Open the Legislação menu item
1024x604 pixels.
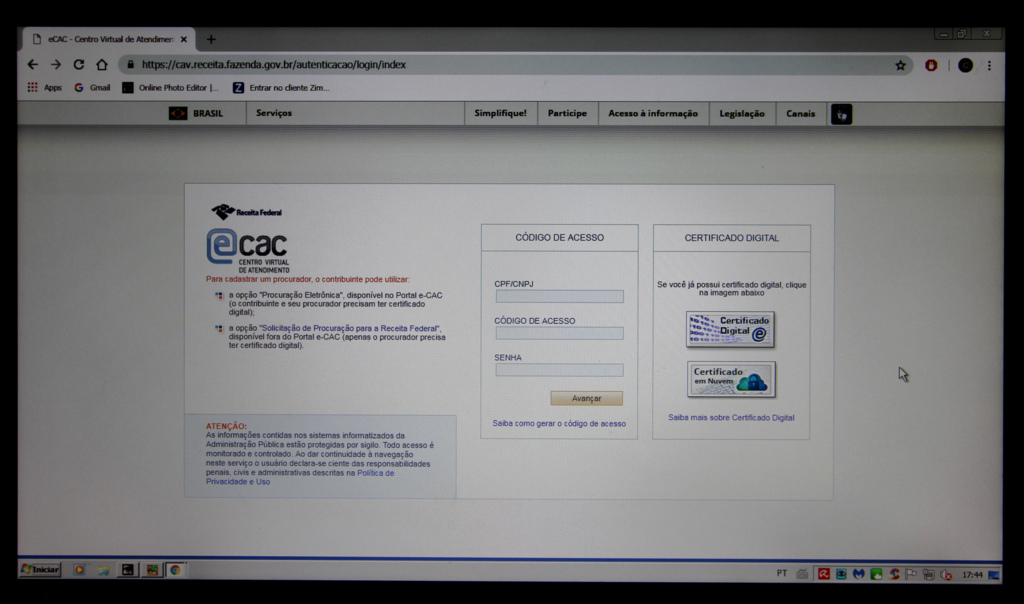click(x=742, y=113)
